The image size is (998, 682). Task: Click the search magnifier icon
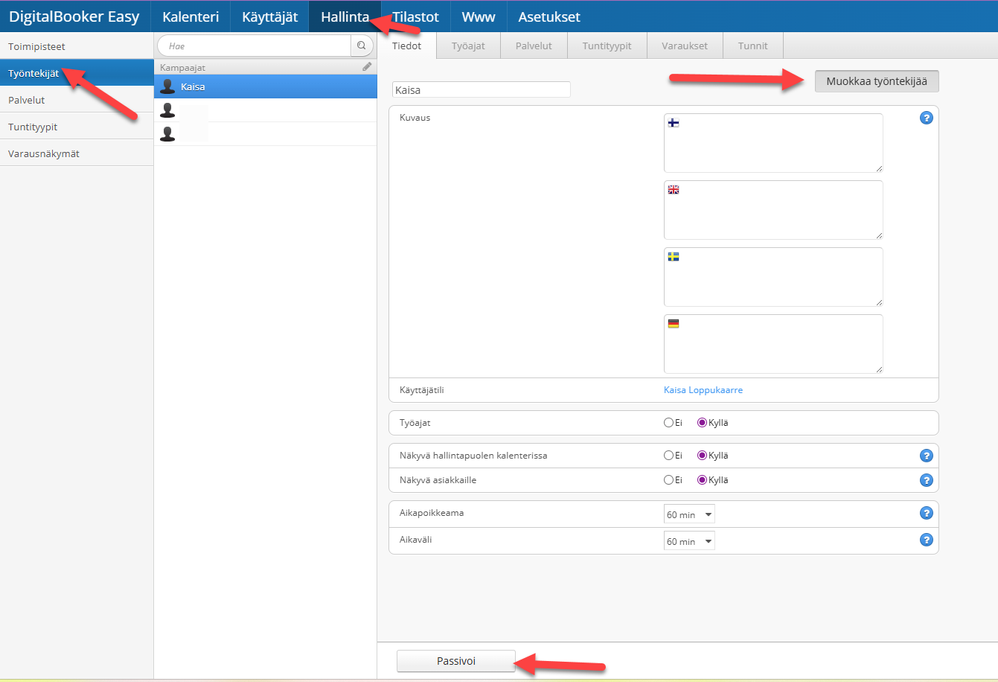point(362,46)
